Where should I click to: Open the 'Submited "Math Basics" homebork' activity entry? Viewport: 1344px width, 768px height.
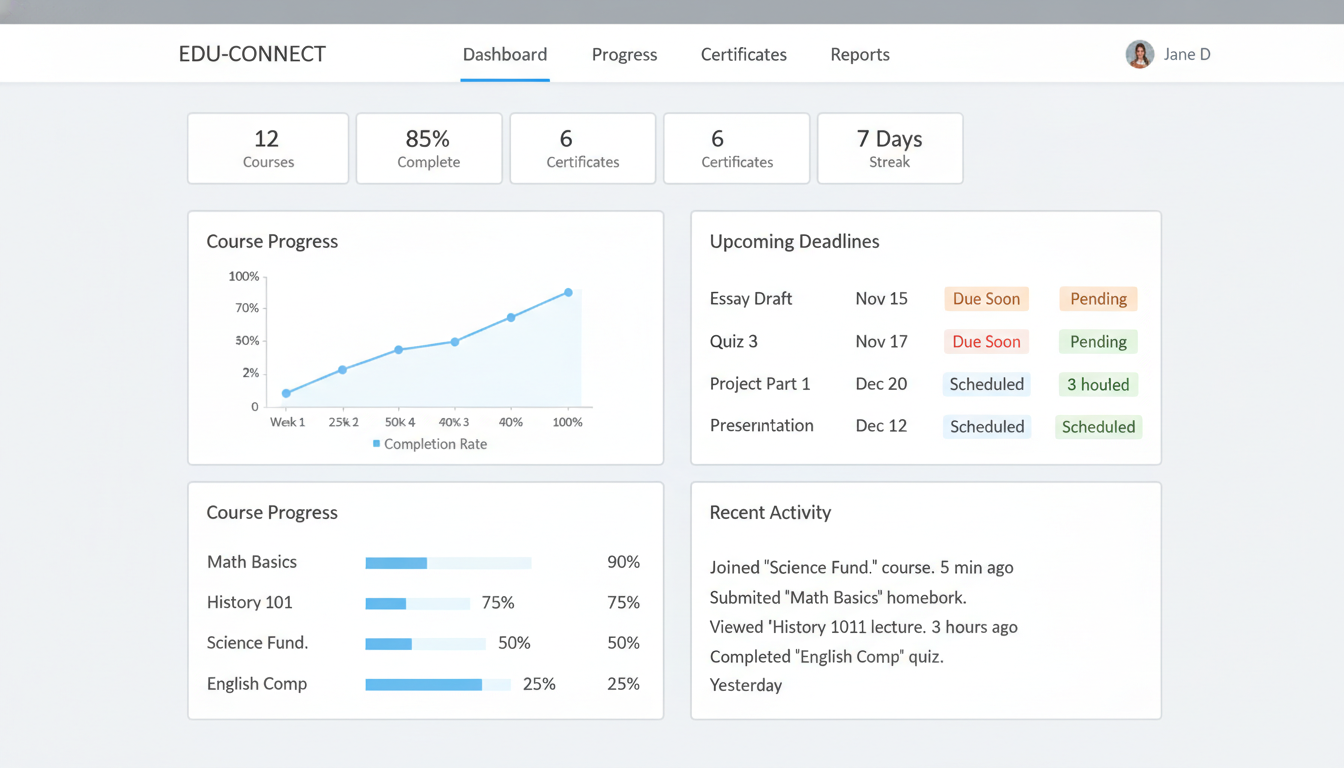[838, 597]
